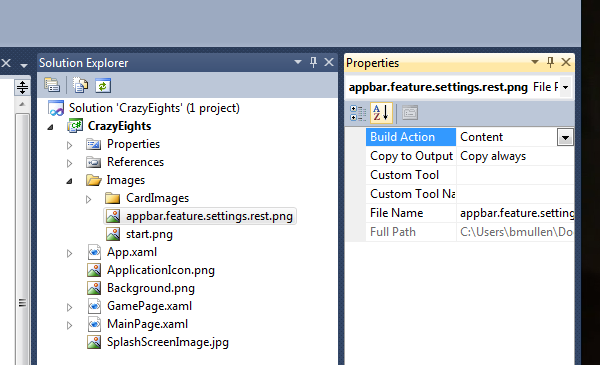This screenshot has width=600, height=365.
Task: Toggle Categorized view in Properties panel
Action: point(358,113)
